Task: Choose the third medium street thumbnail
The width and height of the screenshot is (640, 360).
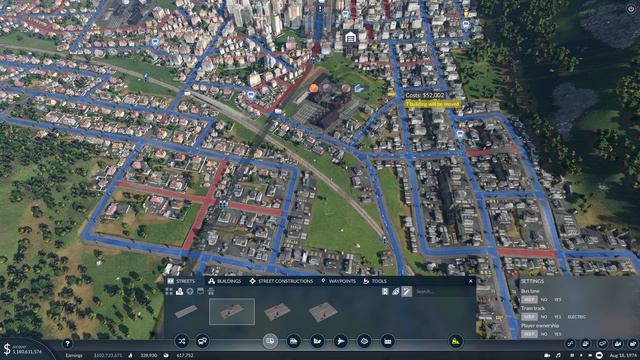Action: (x=277, y=311)
